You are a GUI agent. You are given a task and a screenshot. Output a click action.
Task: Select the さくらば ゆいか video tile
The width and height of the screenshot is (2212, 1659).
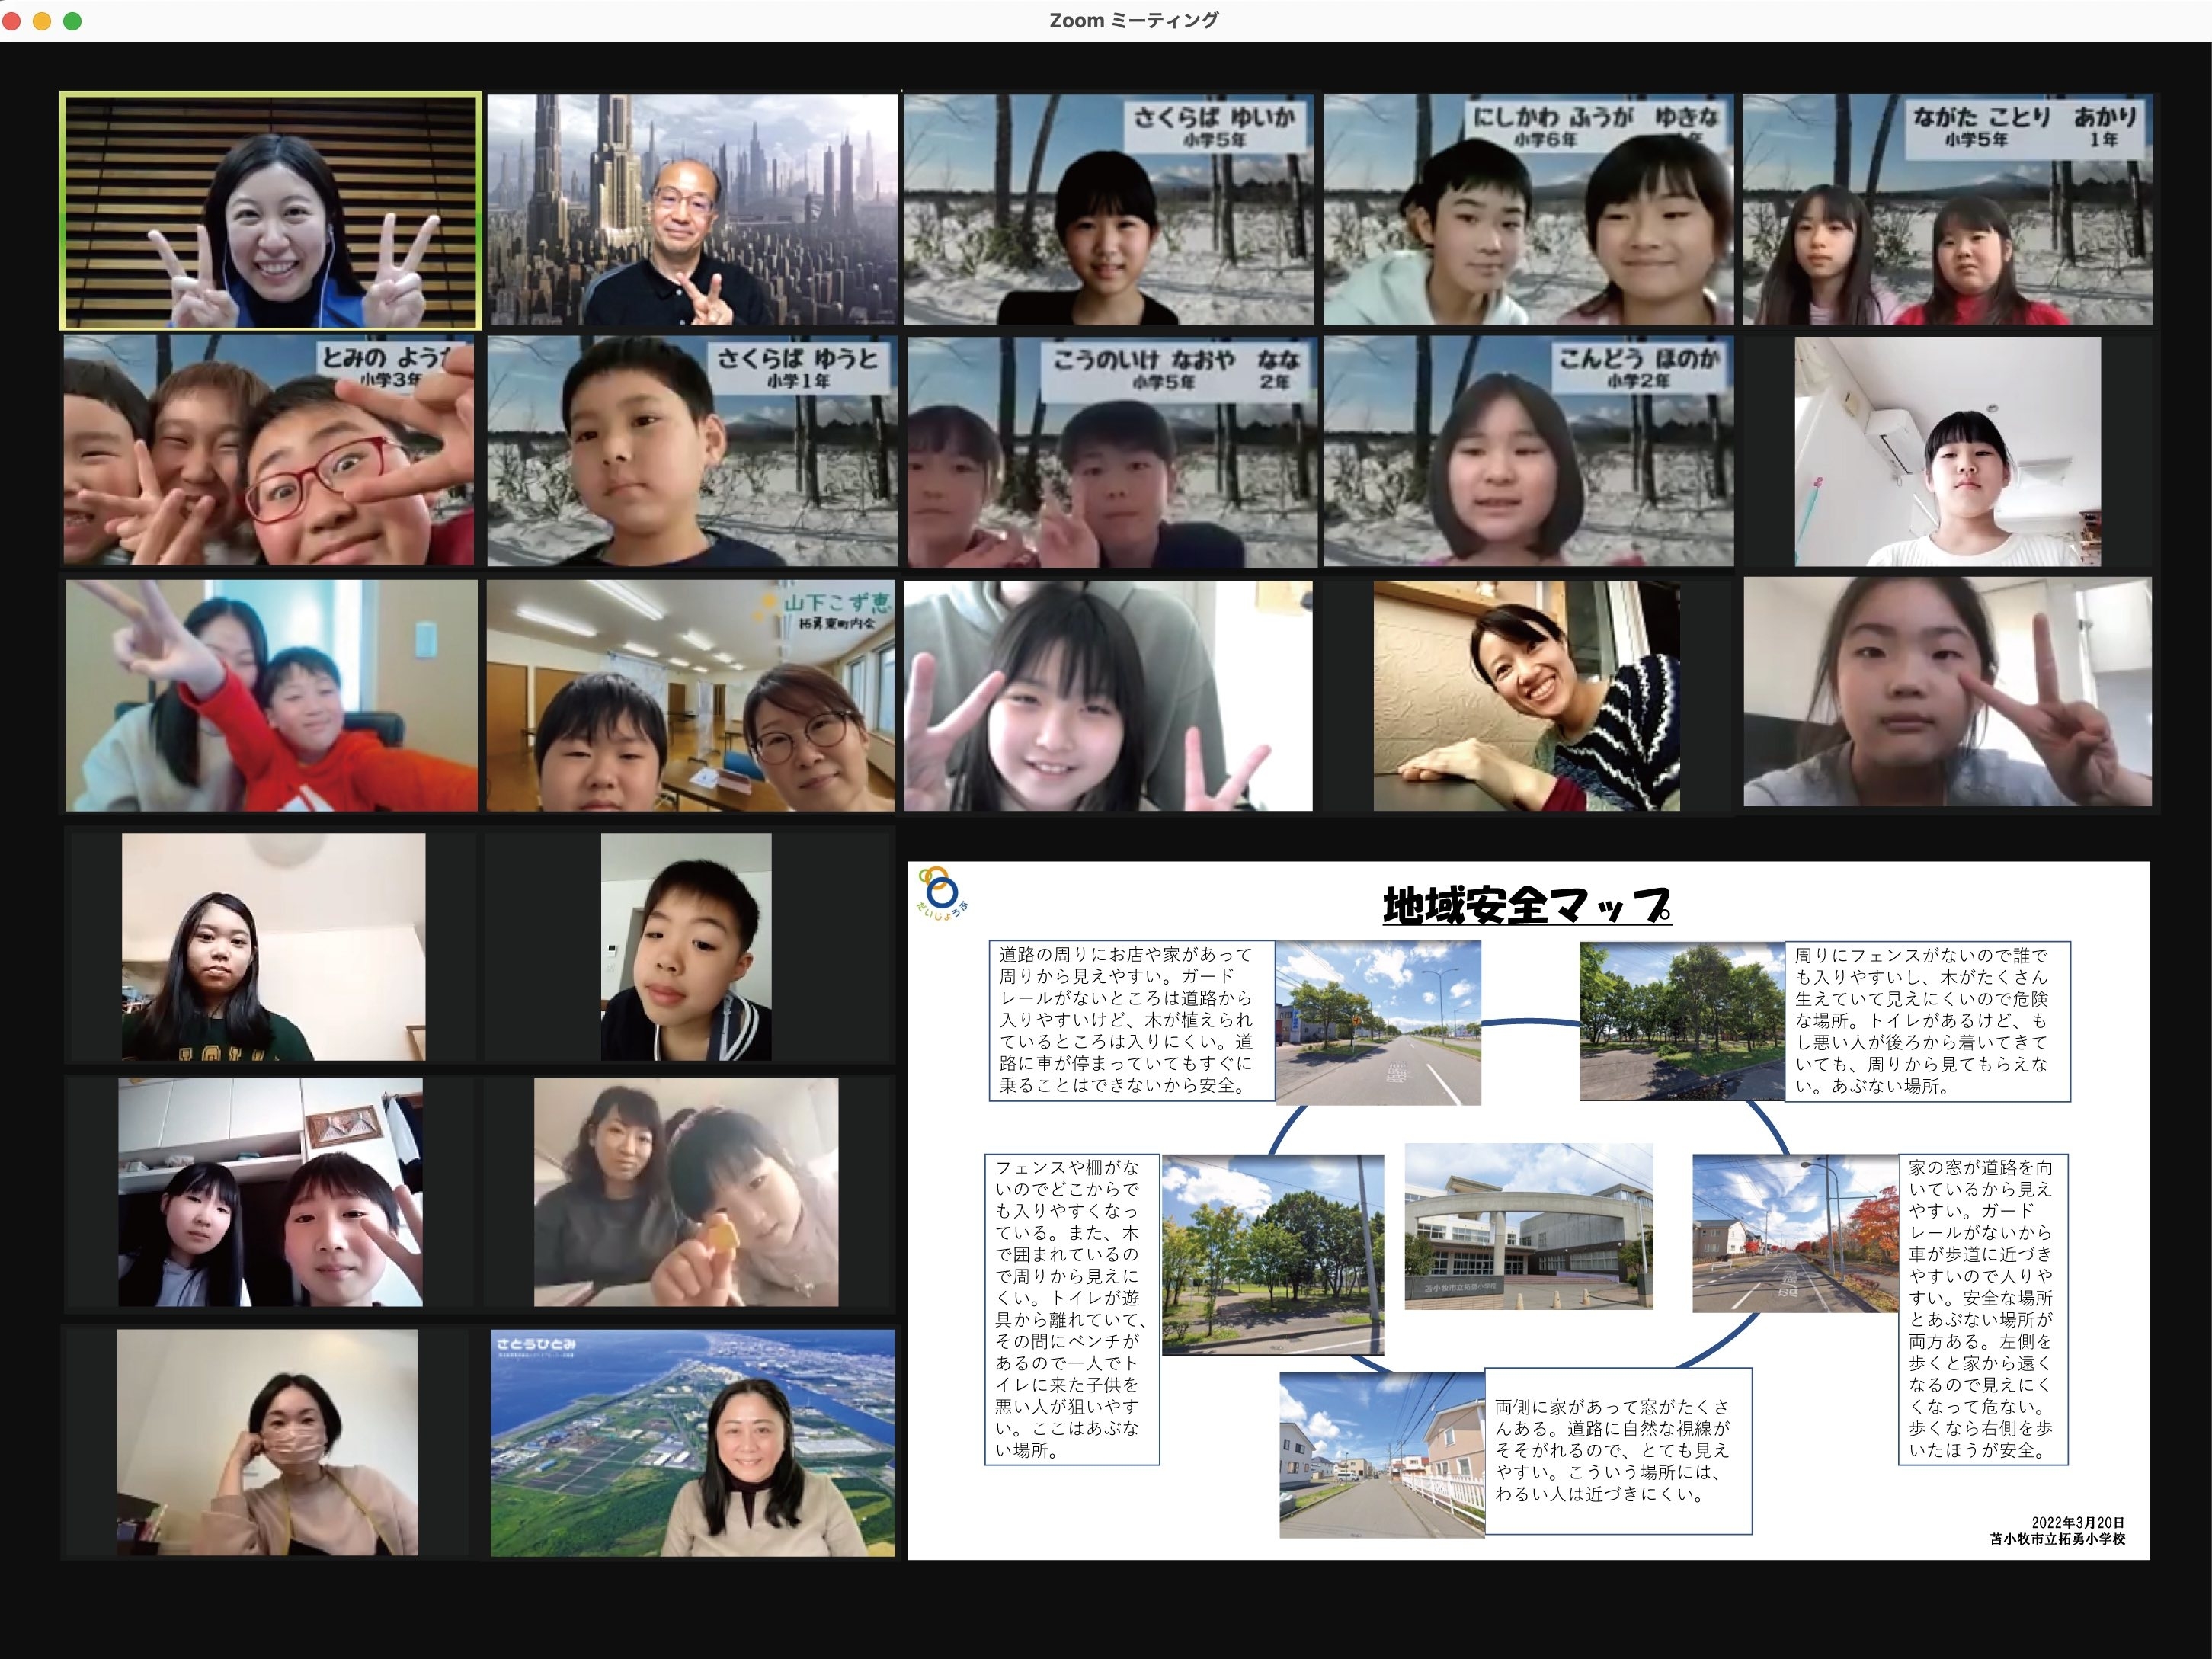pos(1108,210)
